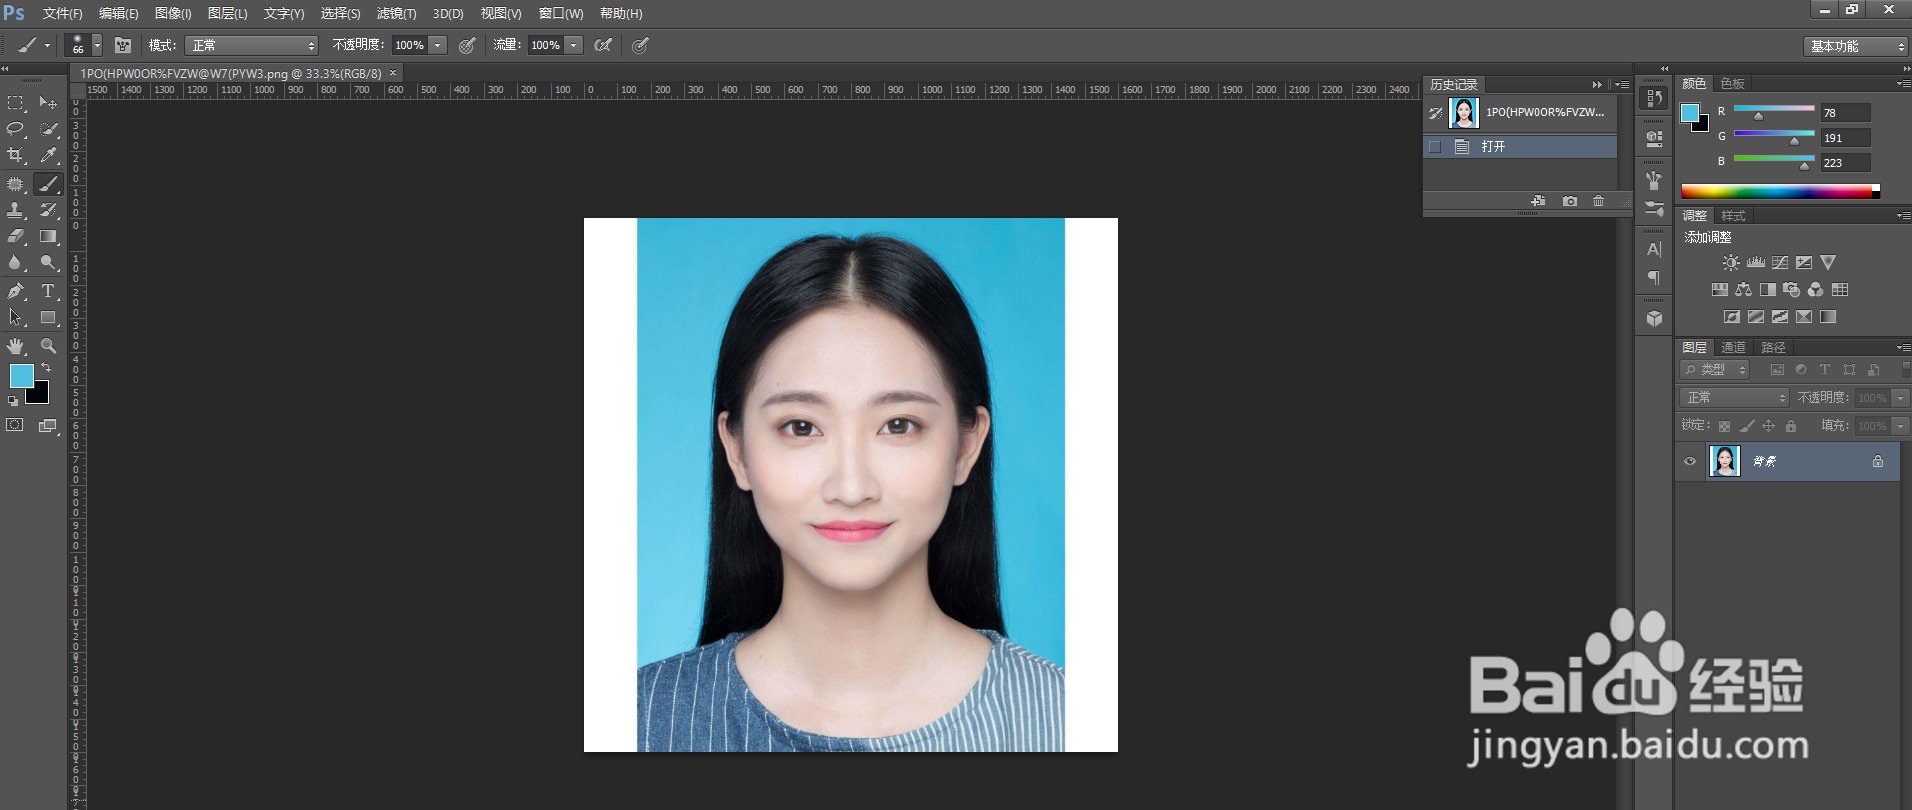Image resolution: width=1912 pixels, height=810 pixels.
Task: Select the Blur tool
Action: [x=16, y=262]
